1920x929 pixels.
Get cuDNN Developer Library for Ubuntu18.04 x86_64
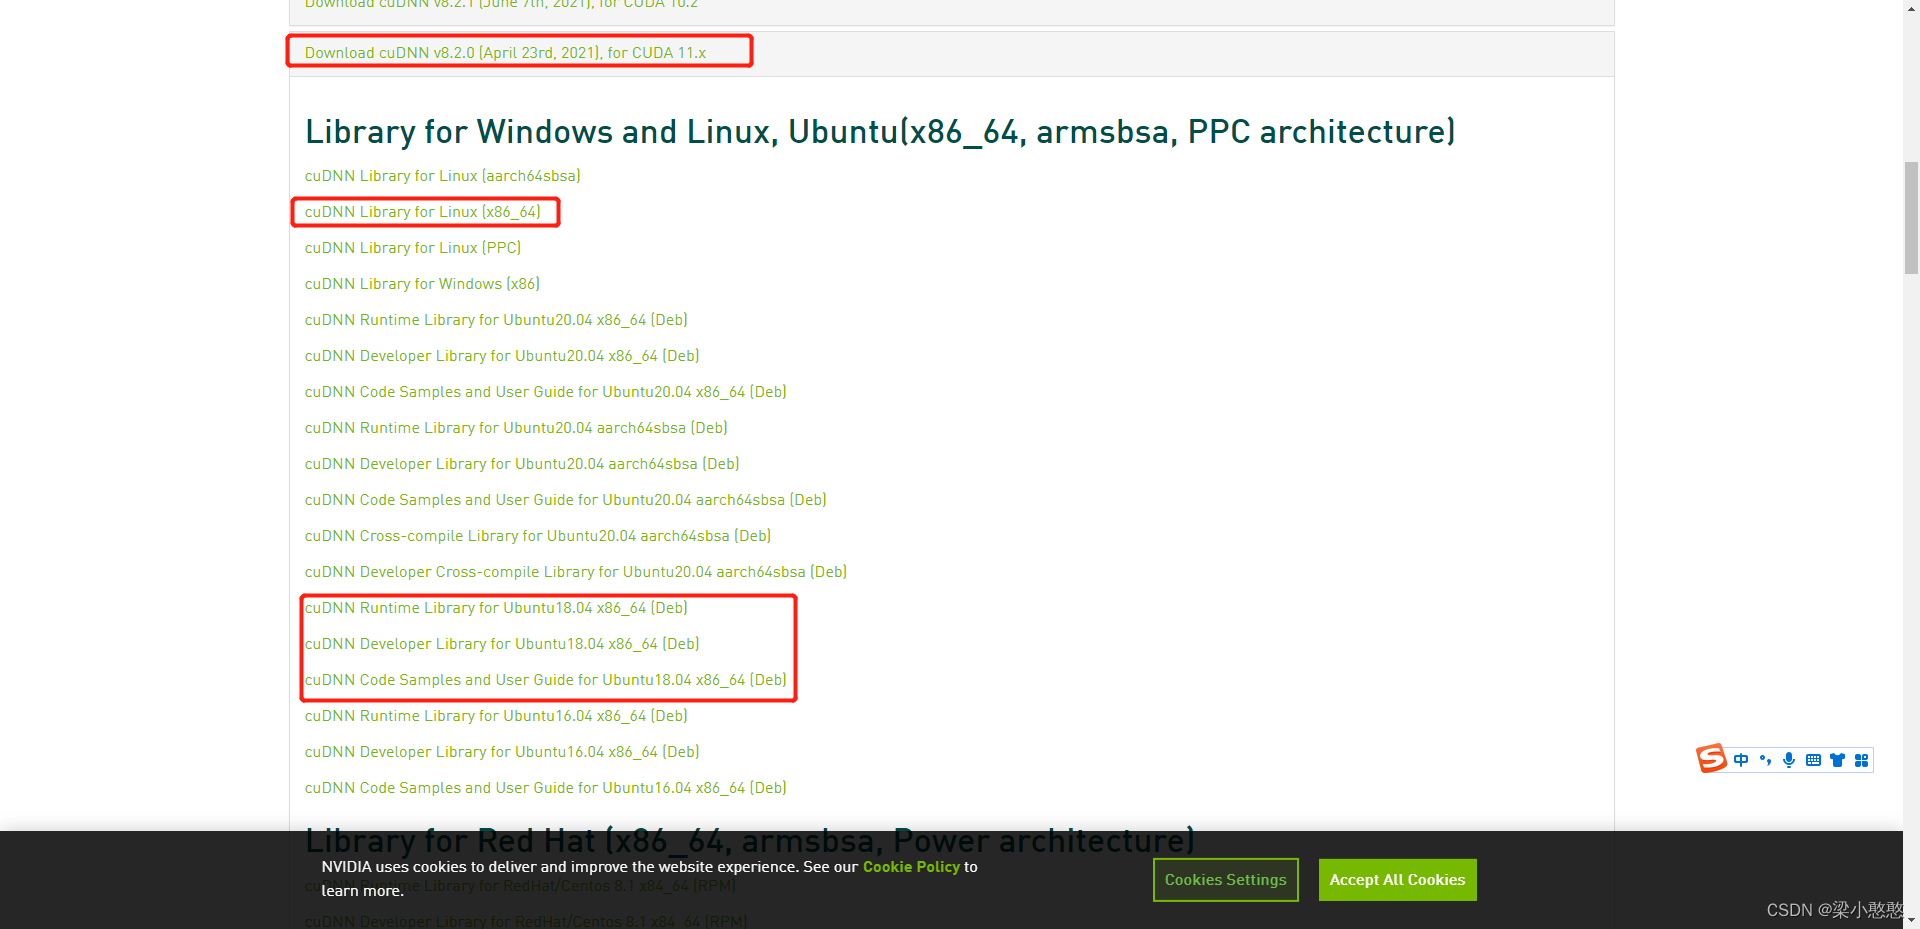coord(502,644)
